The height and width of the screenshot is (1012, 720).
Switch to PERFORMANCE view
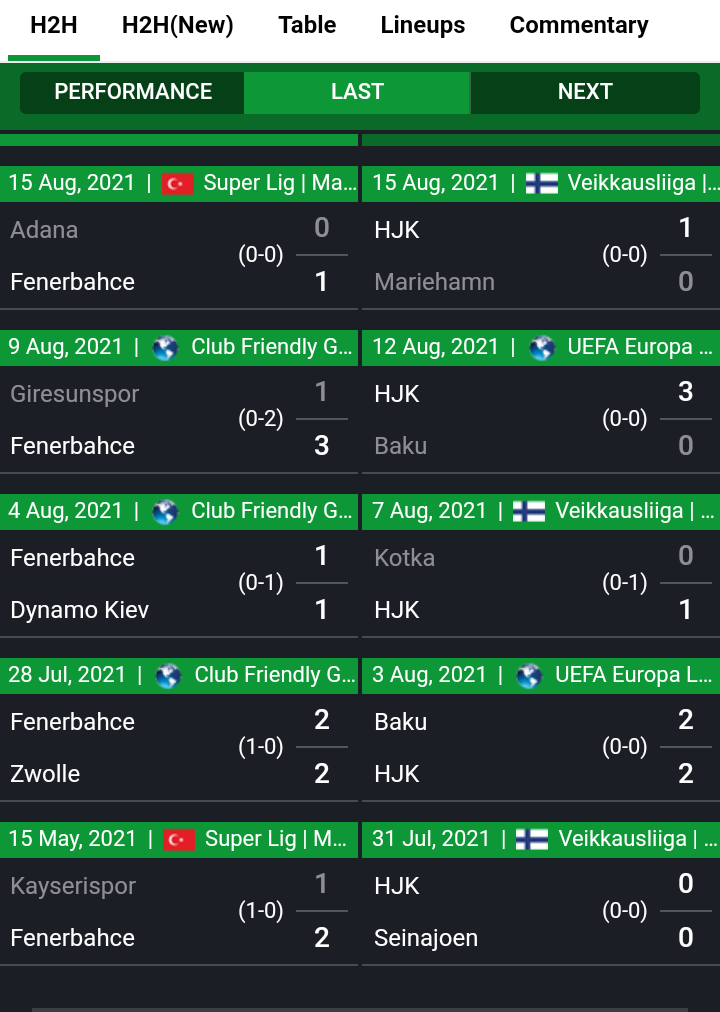[132, 92]
